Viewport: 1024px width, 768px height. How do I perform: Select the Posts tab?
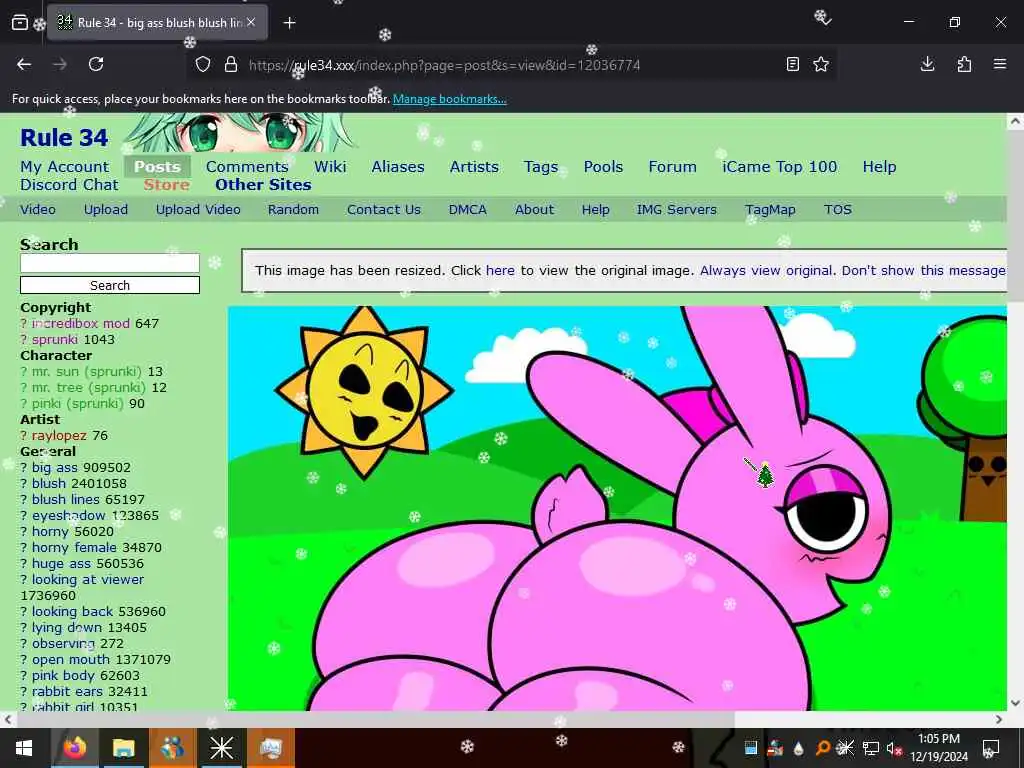[157, 167]
